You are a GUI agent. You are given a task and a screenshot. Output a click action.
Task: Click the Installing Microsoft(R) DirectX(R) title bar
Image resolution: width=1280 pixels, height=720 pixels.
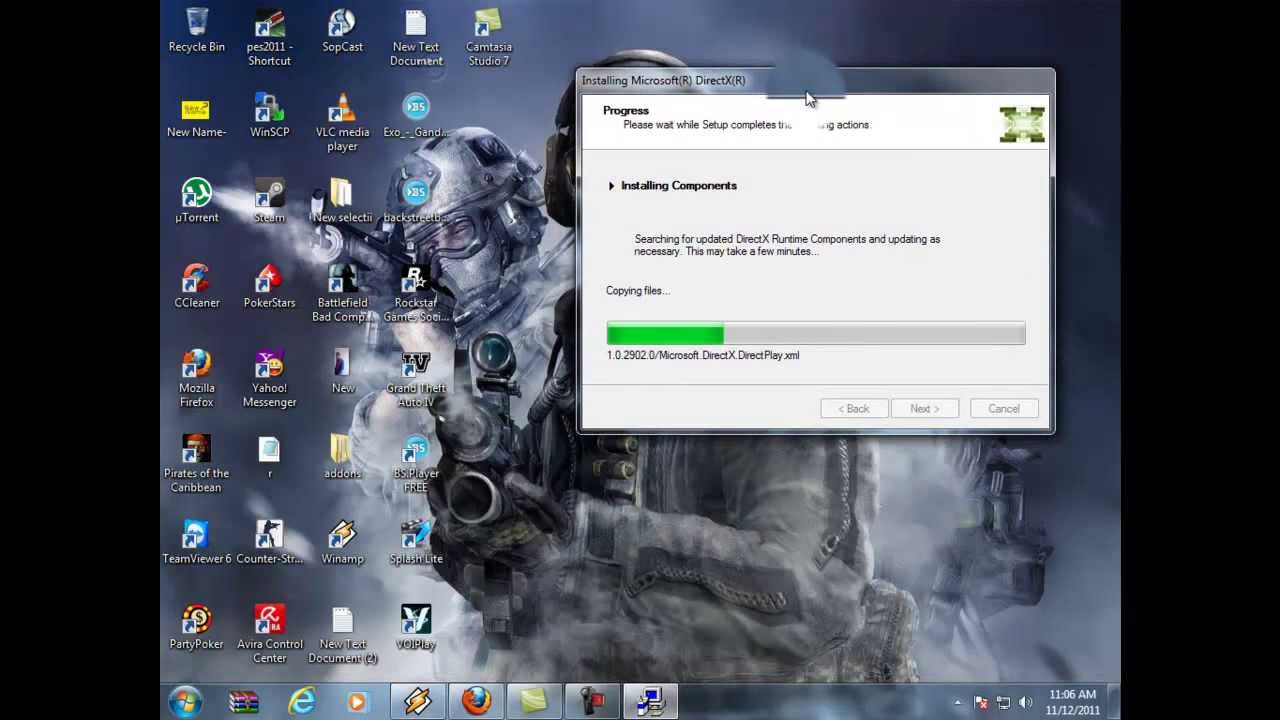point(815,80)
